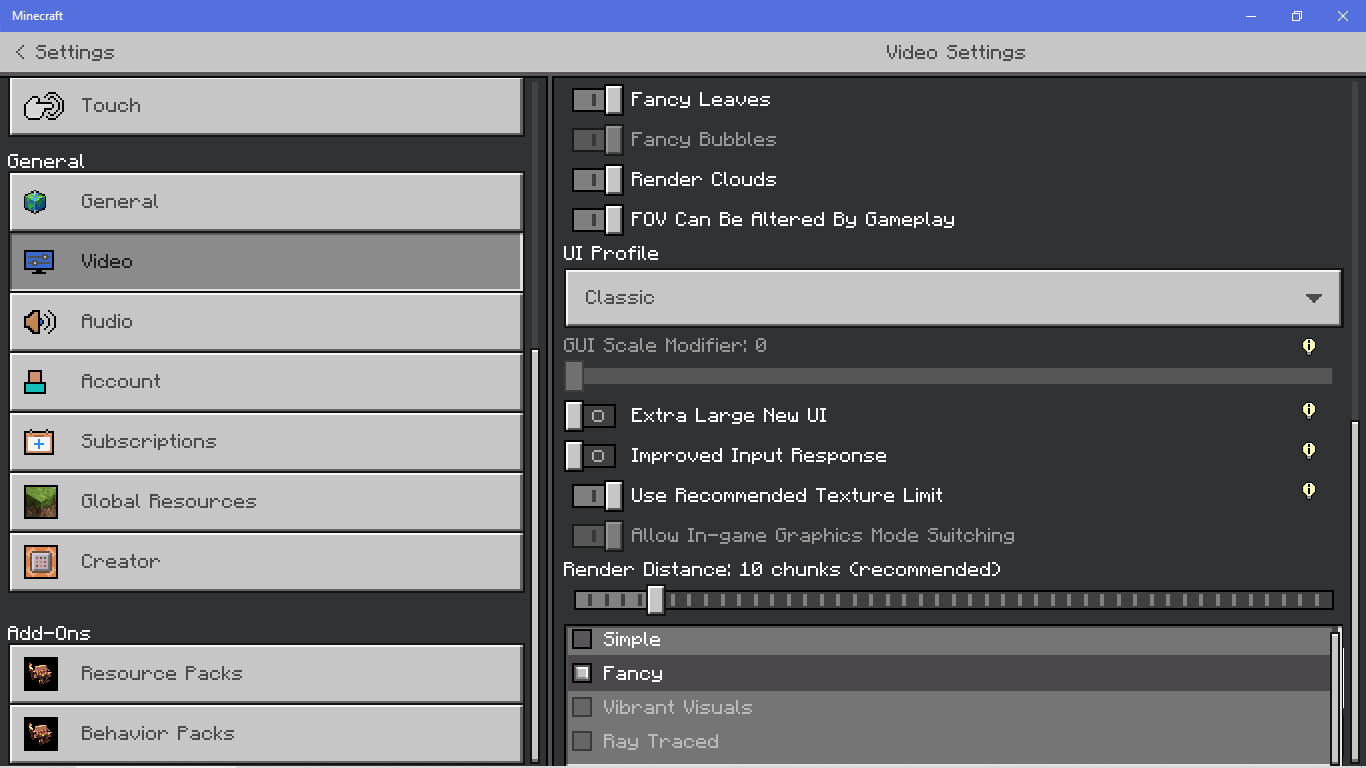This screenshot has width=1366, height=768.
Task: Click the UI Profile dropdown arrow
Action: [1314, 298]
